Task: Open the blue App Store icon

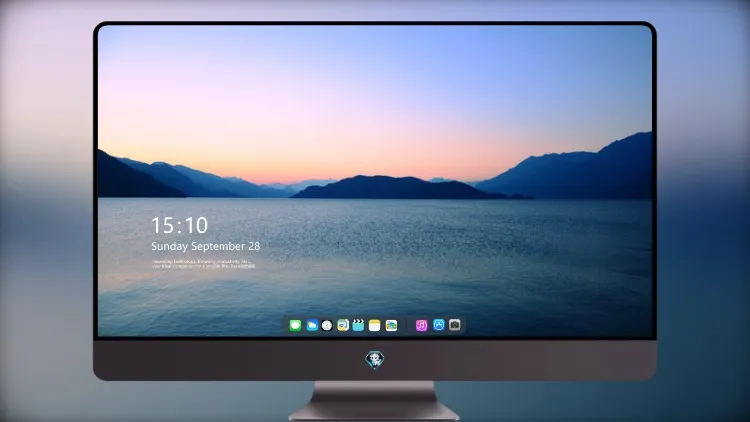Action: 439,325
